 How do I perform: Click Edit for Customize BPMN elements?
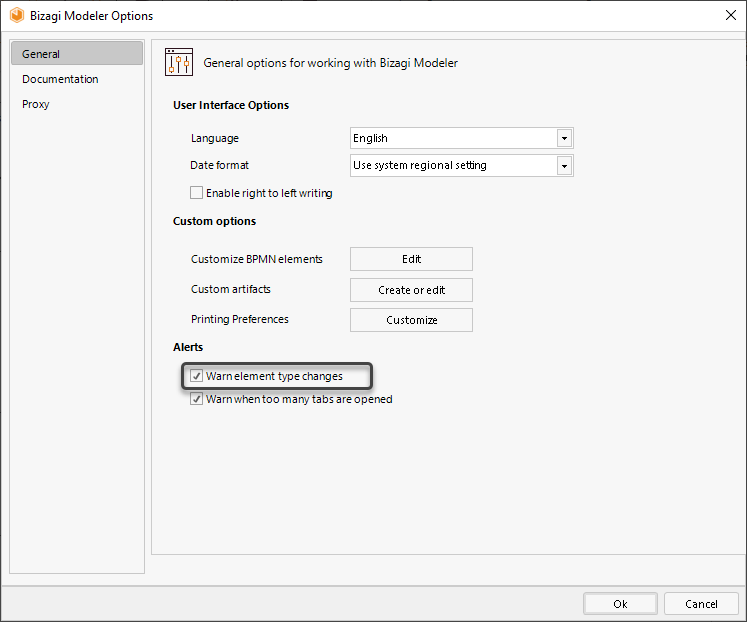411,259
